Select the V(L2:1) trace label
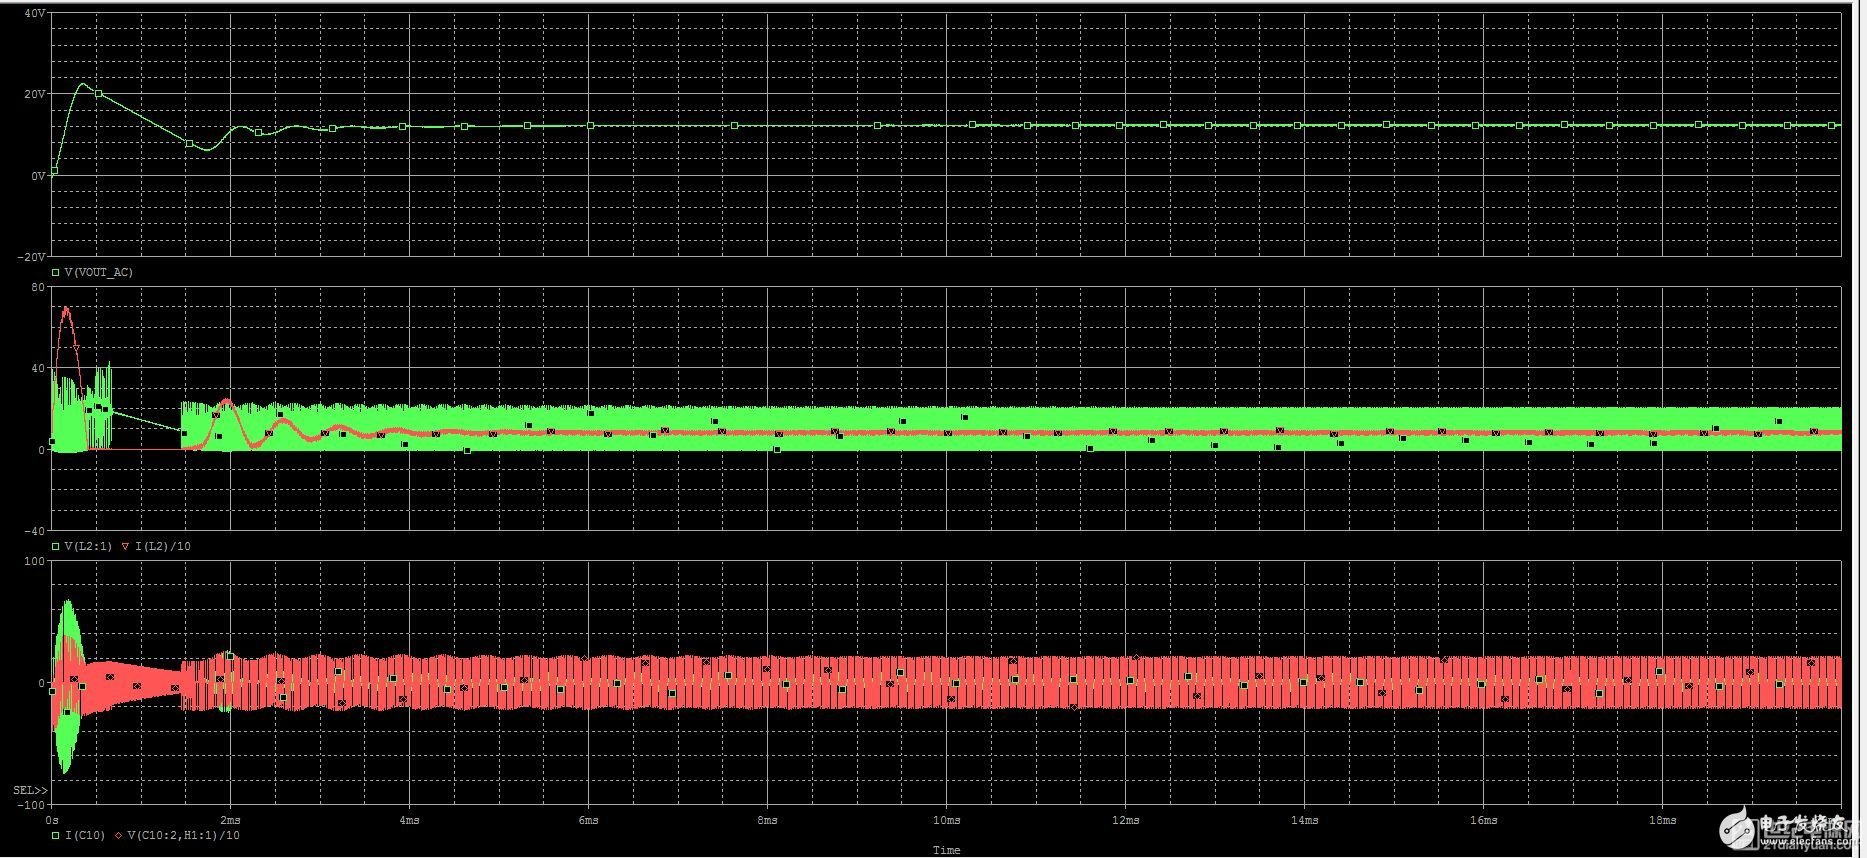The height and width of the screenshot is (858, 1867). coord(88,546)
